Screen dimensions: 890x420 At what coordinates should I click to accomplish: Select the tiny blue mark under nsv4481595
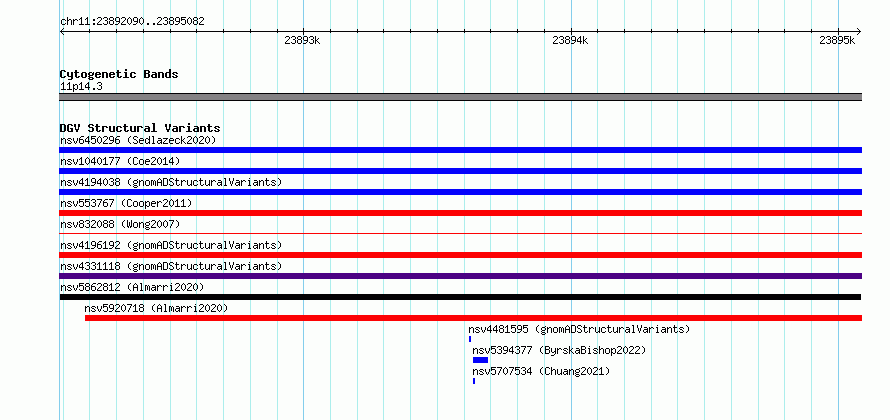pyautogui.click(x=470, y=339)
